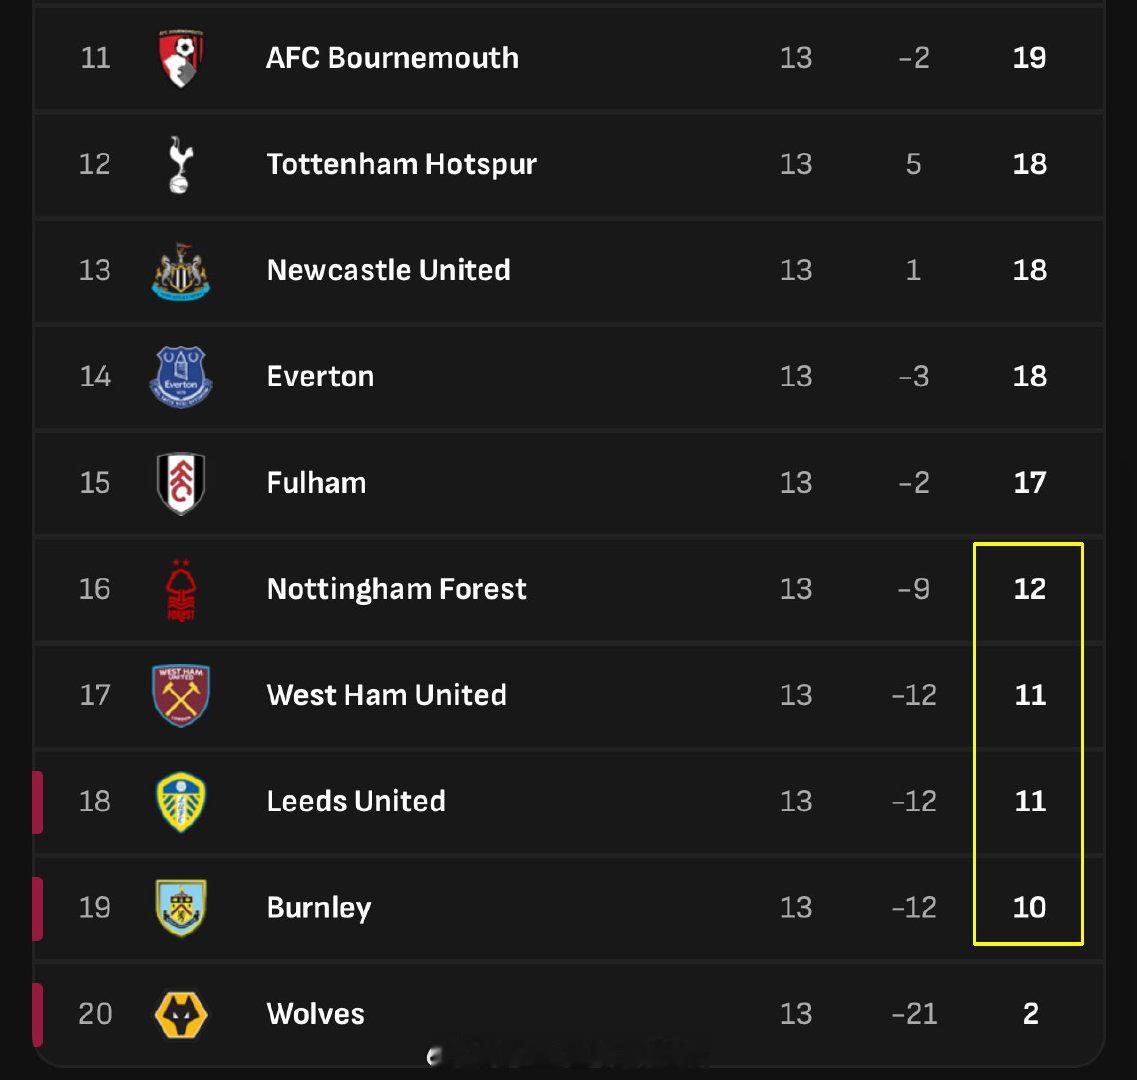
Task: Open the Nottingham Forest team name
Action: [396, 589]
